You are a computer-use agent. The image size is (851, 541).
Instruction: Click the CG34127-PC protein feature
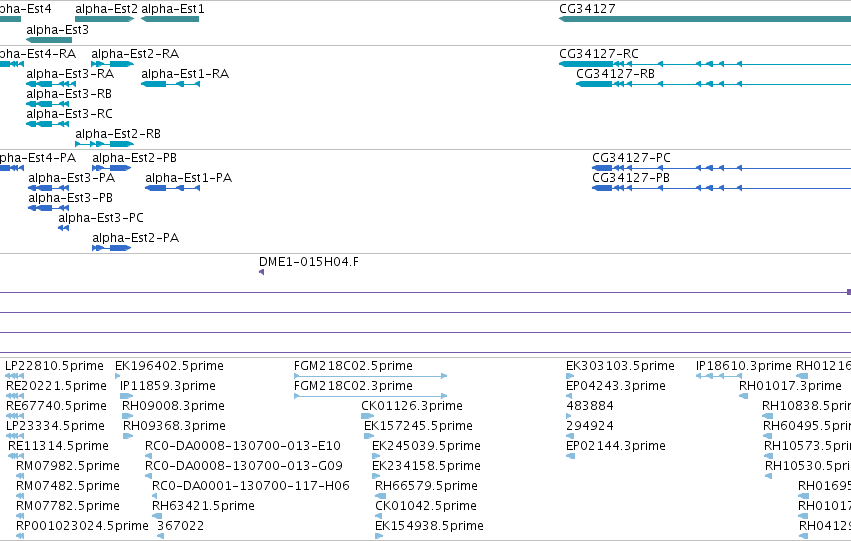pyautogui.click(x=721, y=168)
